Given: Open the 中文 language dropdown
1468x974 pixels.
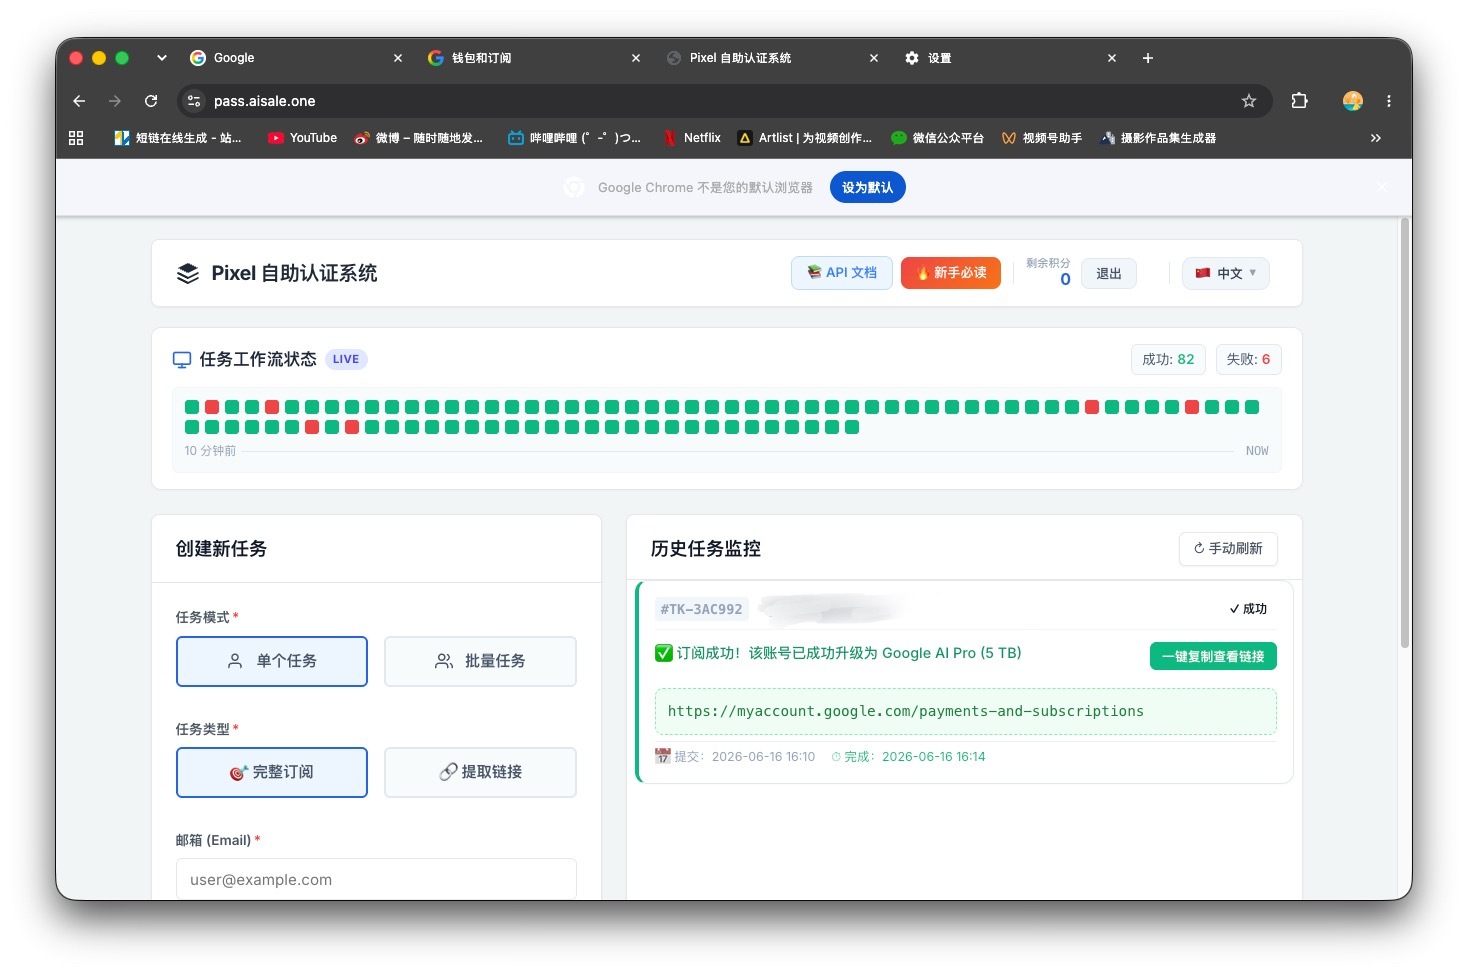Looking at the screenshot, I should click(x=1226, y=273).
